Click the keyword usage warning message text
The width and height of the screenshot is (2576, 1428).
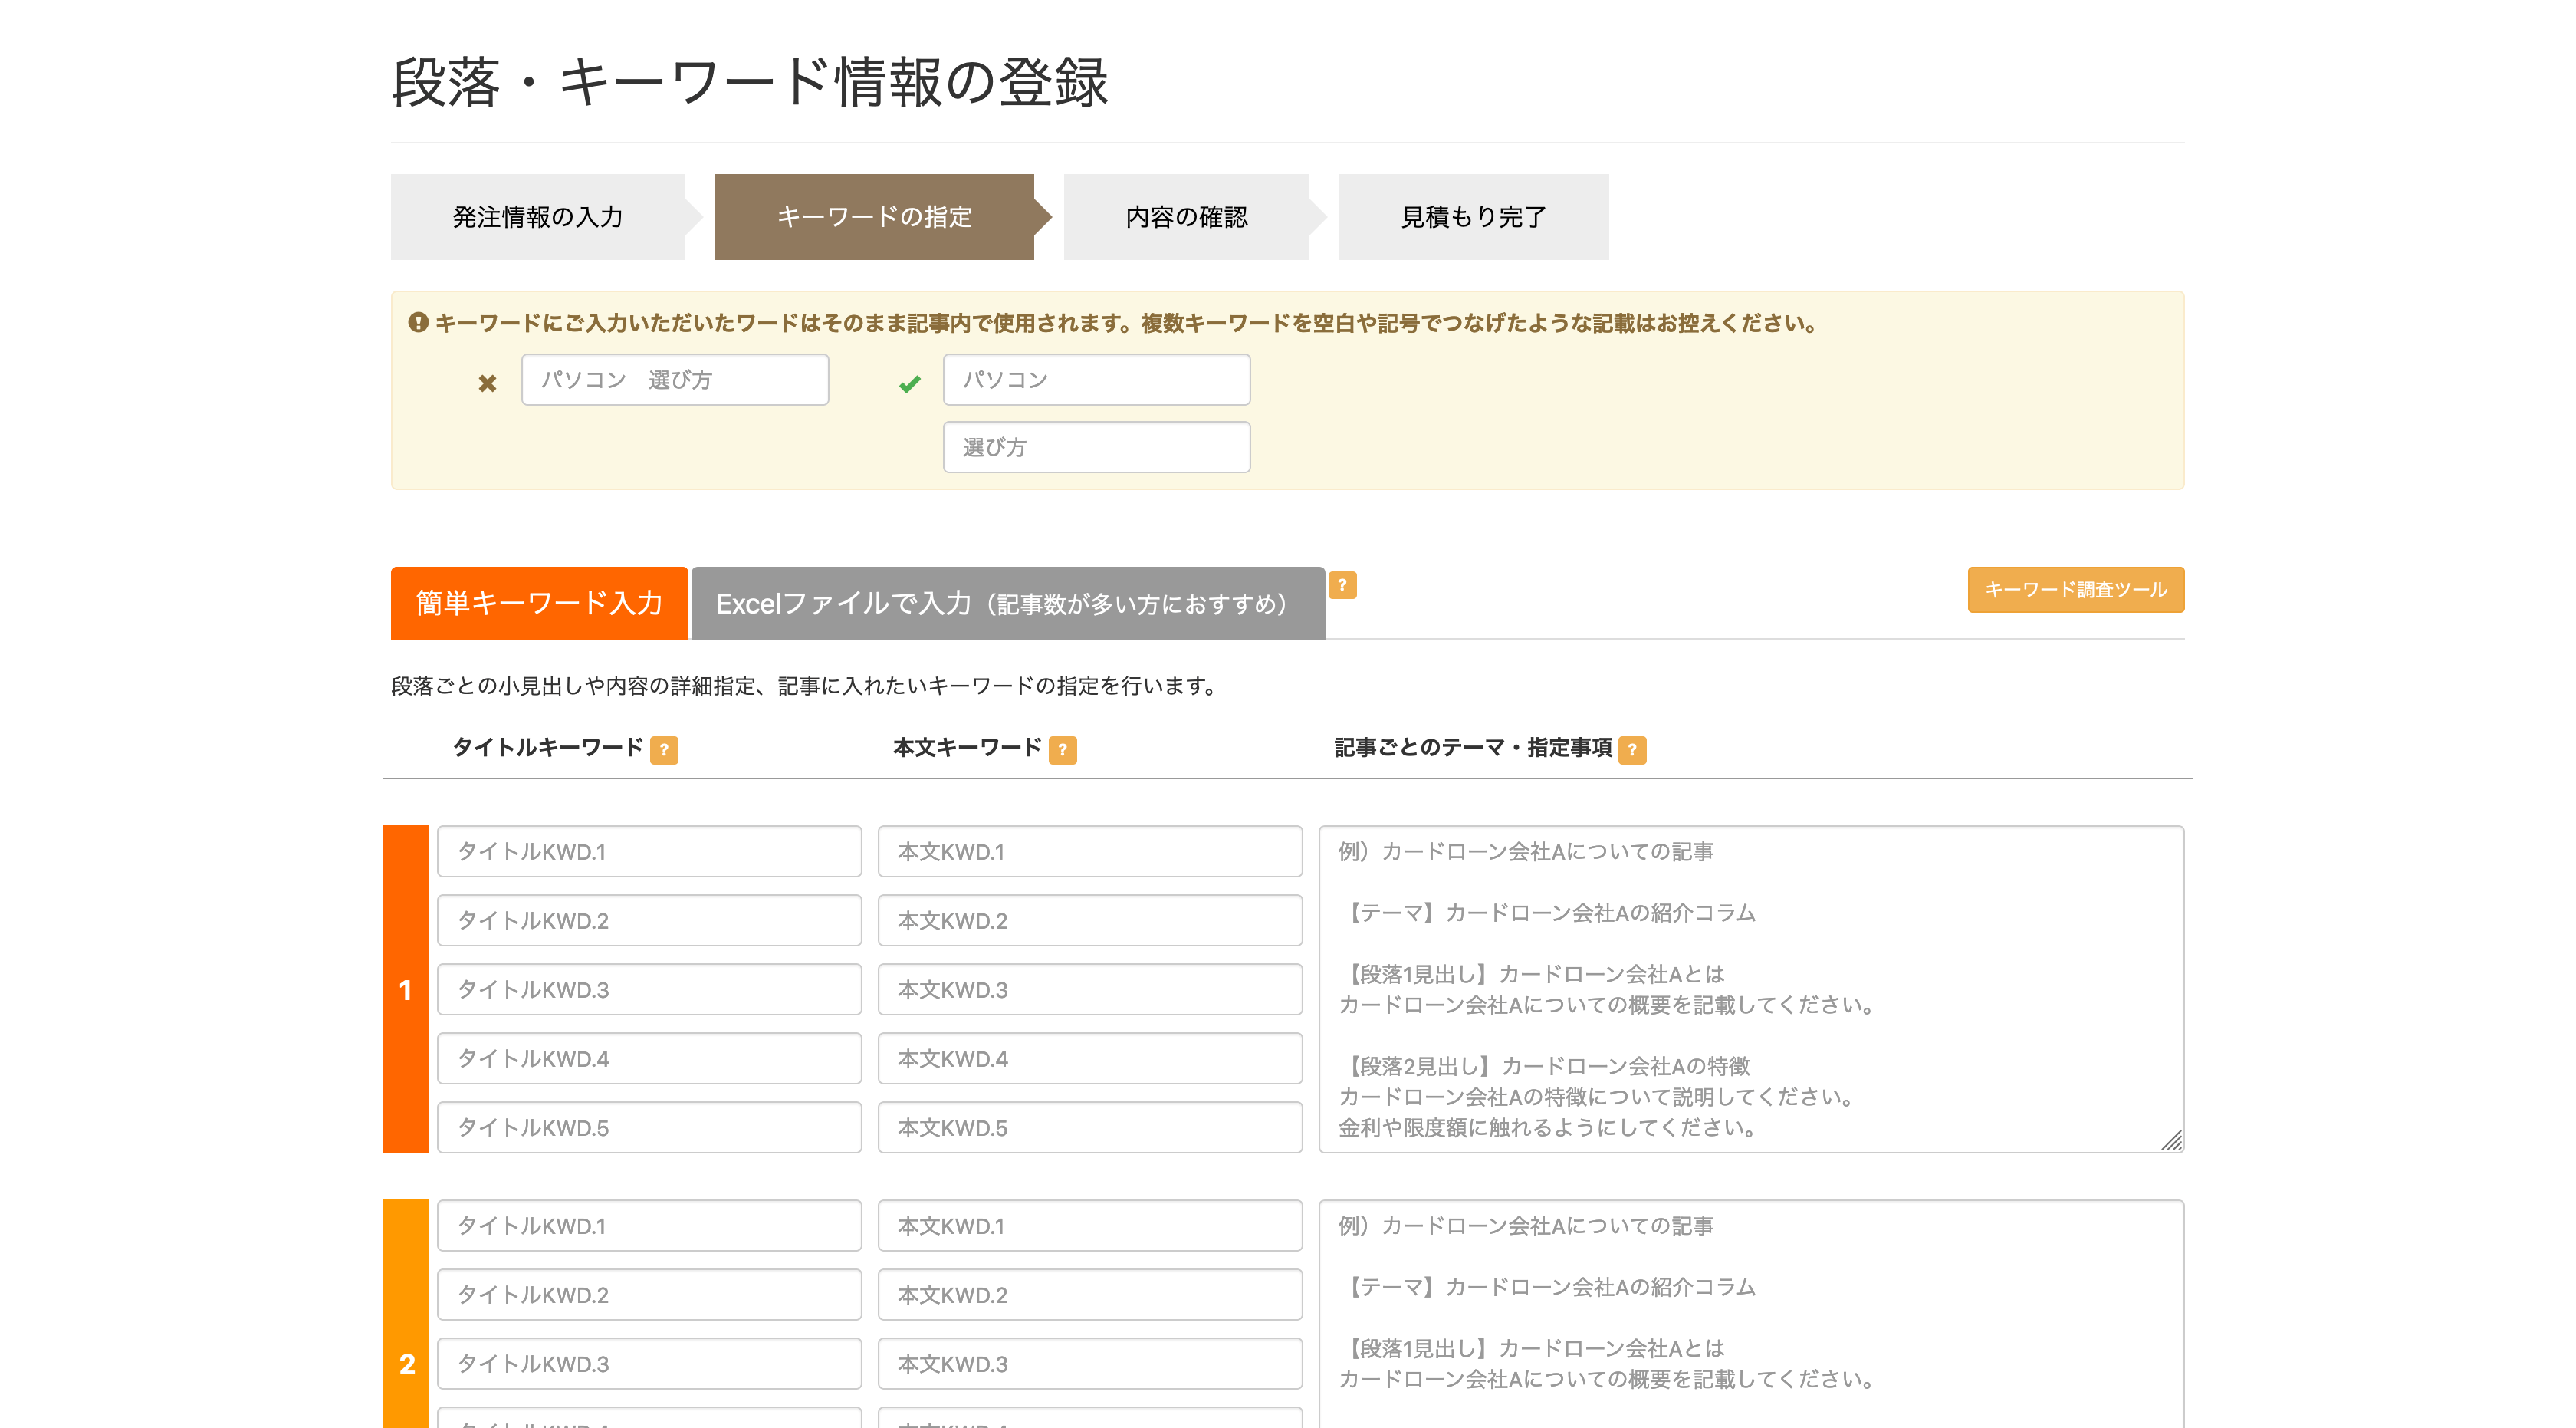click(1126, 322)
